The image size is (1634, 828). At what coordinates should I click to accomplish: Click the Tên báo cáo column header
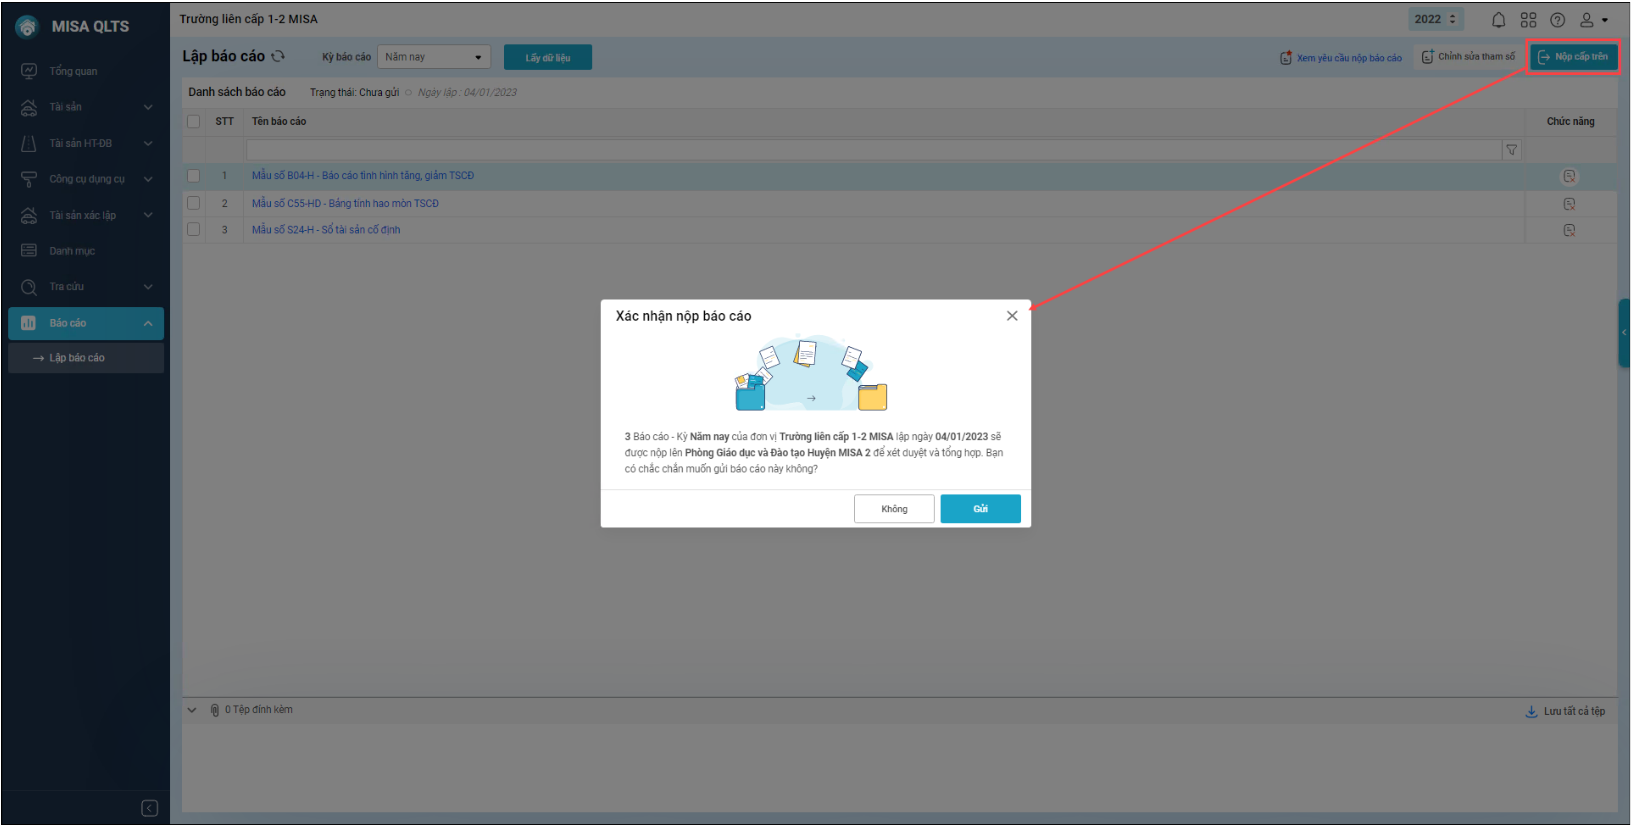(x=279, y=122)
